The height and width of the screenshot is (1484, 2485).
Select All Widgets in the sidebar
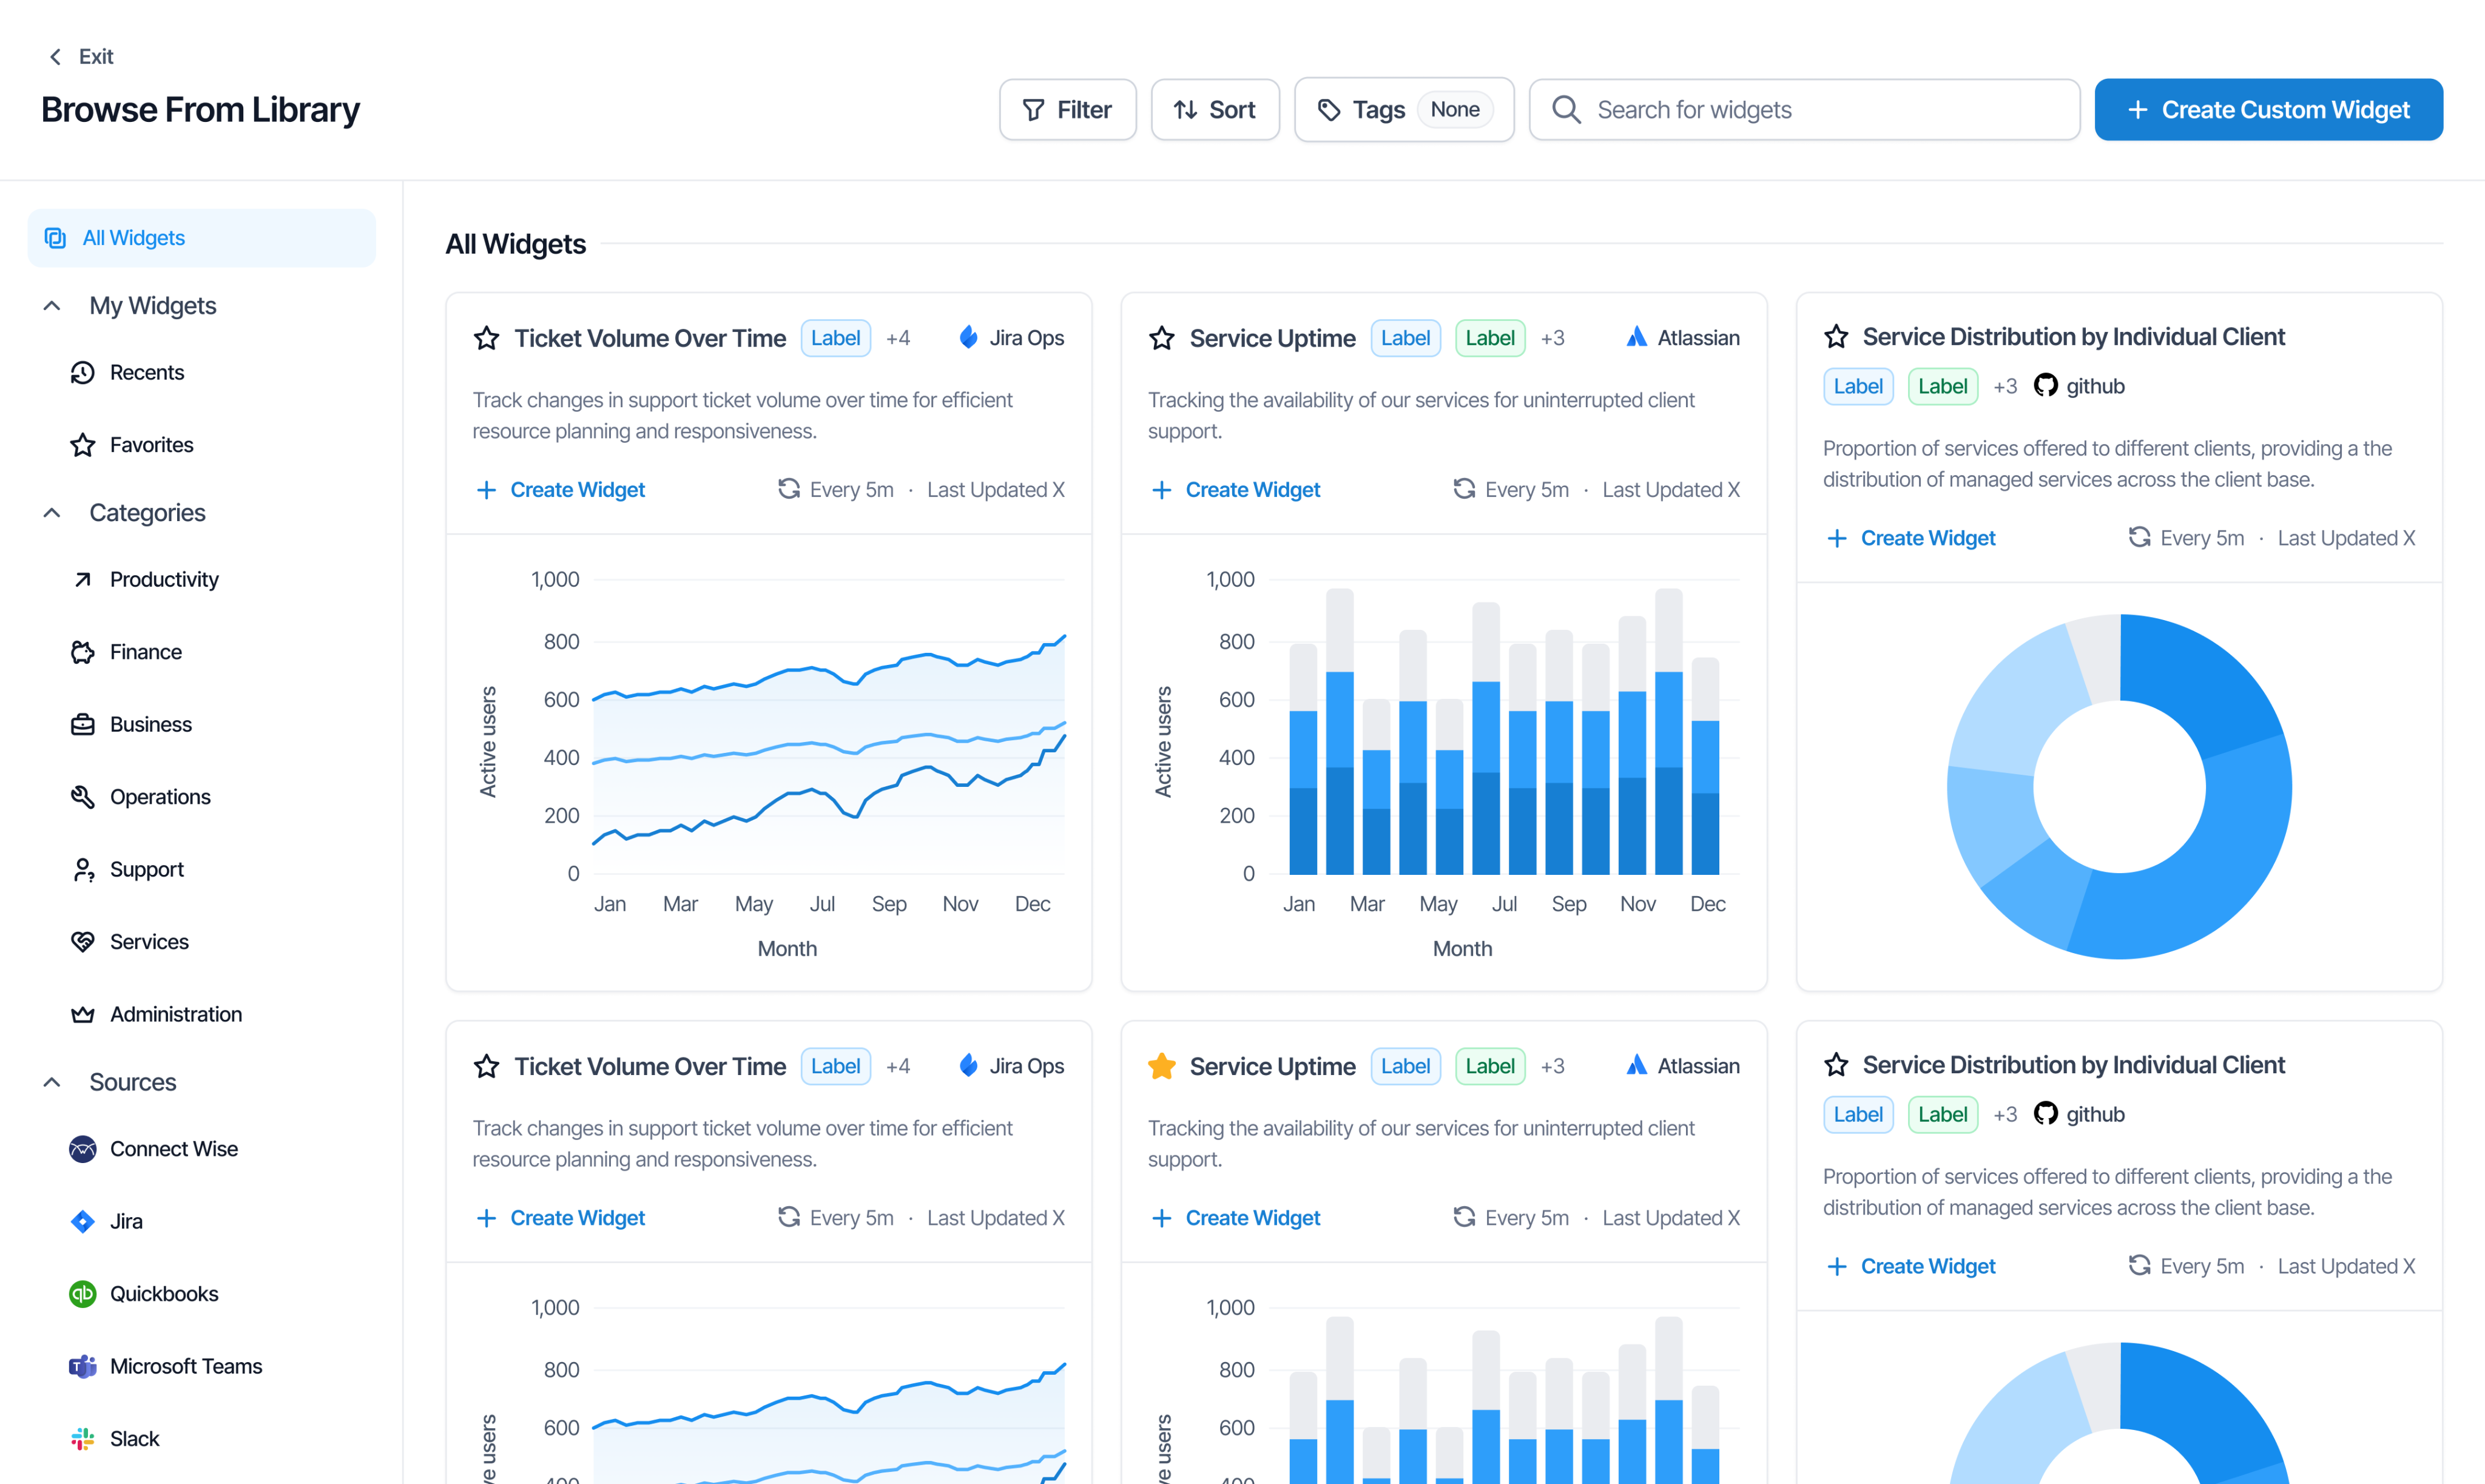coord(202,238)
